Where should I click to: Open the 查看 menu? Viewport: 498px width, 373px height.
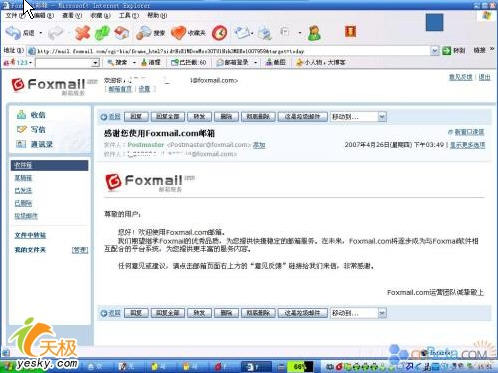coord(72,15)
